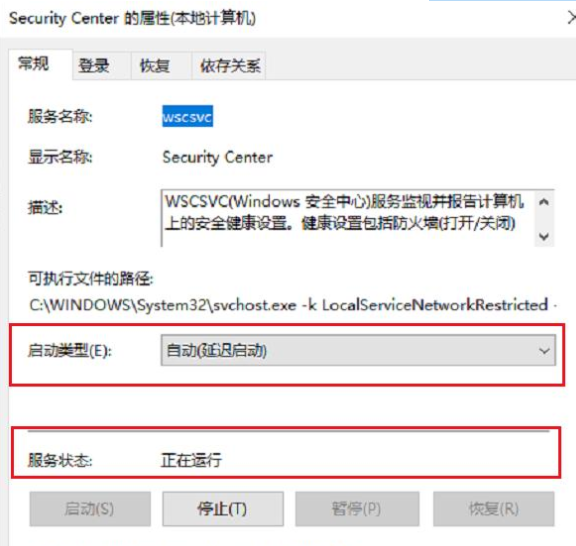Click the greyed 启动(S) button

[x=90, y=509]
